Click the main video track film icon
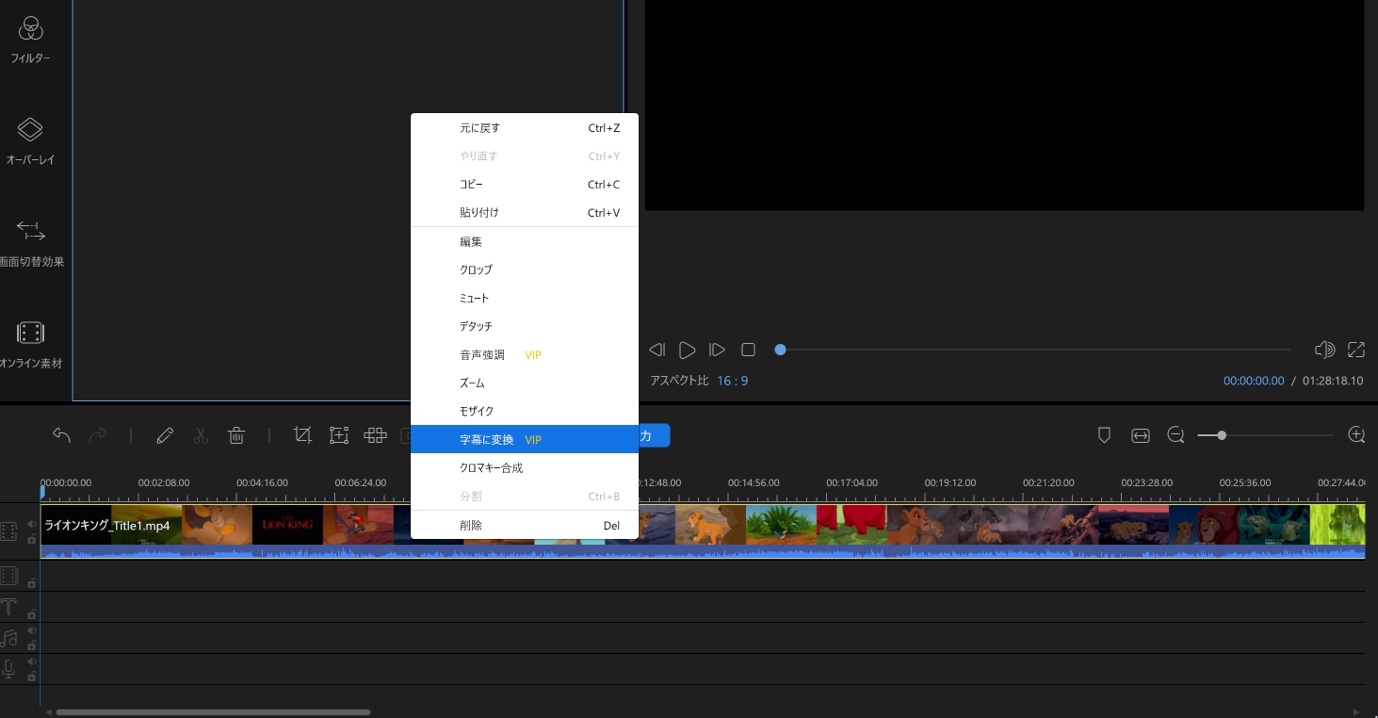Viewport: 1378px width, 718px height. coord(9,531)
